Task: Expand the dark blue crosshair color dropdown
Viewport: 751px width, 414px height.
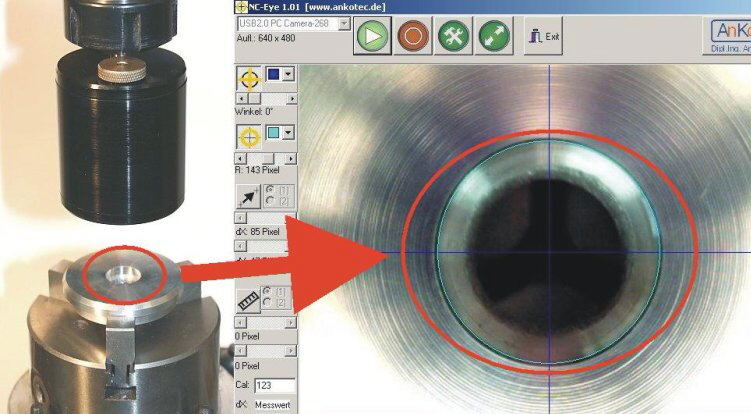Action: [290, 75]
